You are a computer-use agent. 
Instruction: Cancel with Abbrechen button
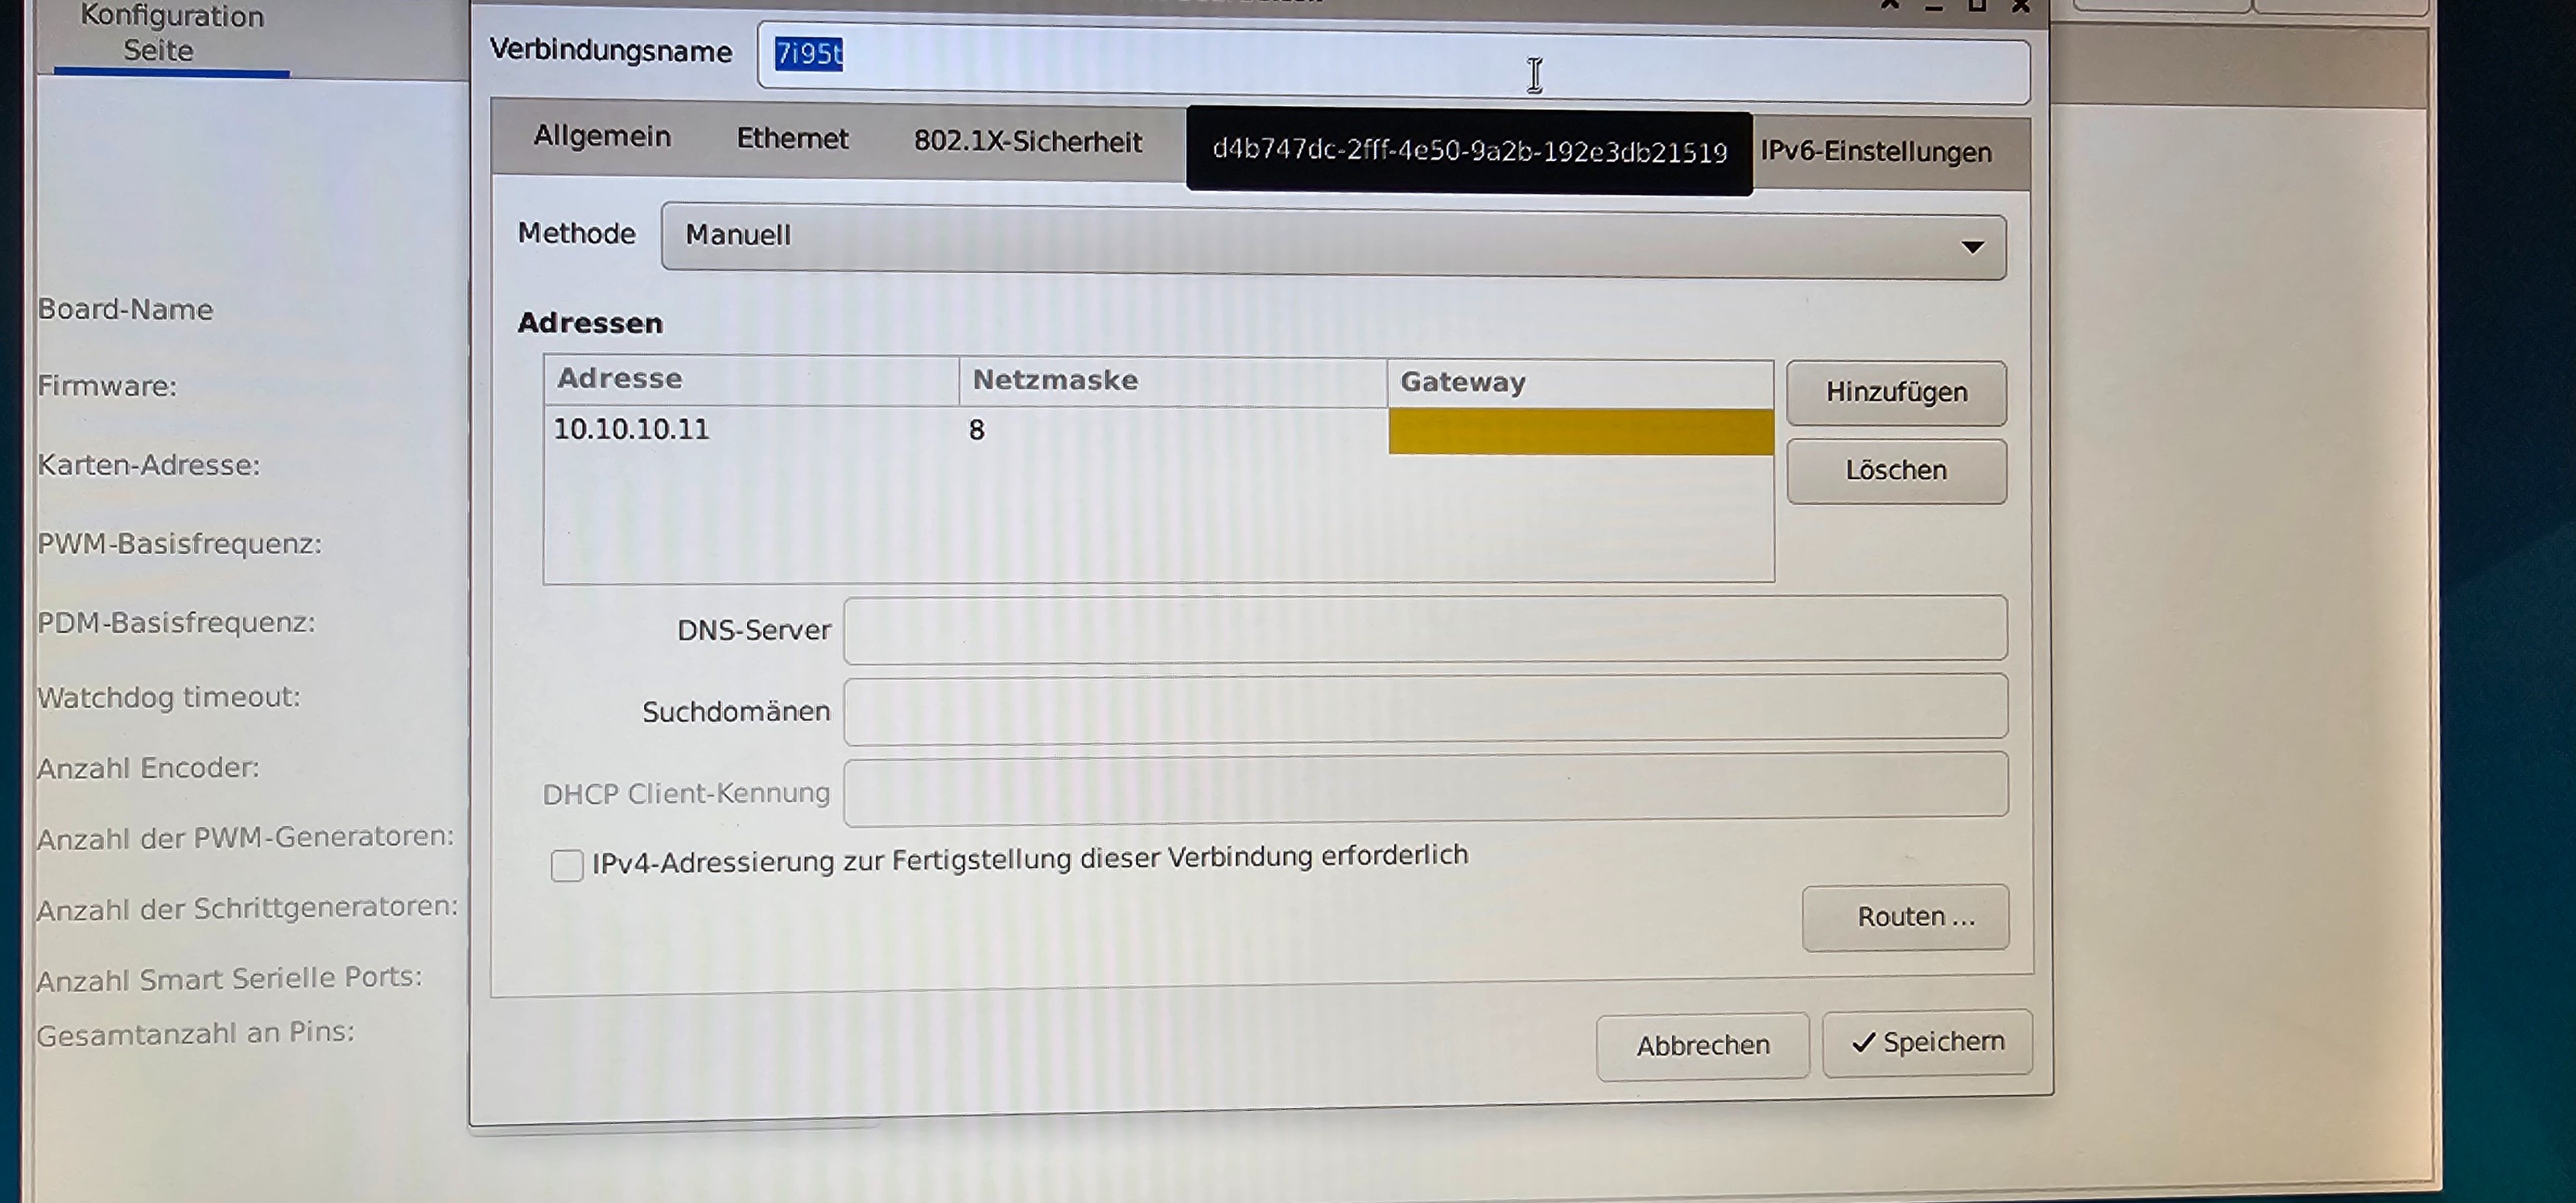[1702, 1045]
